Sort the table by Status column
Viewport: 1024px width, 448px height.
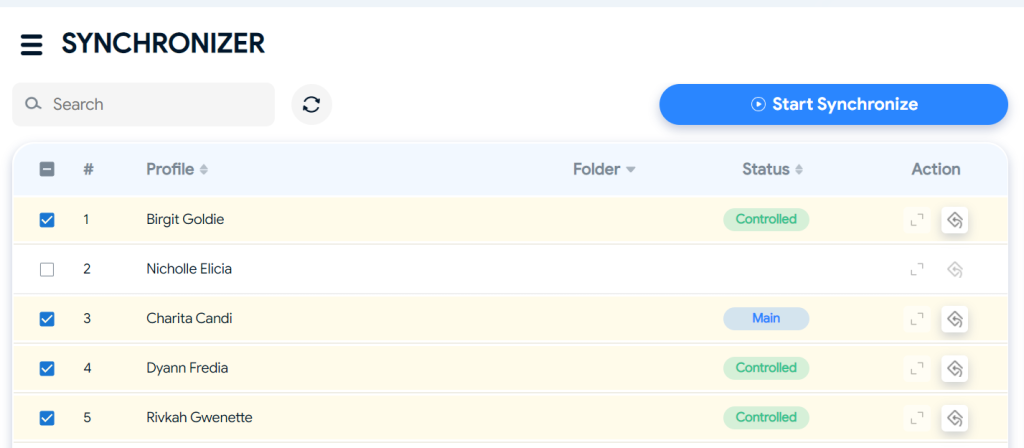tap(773, 170)
